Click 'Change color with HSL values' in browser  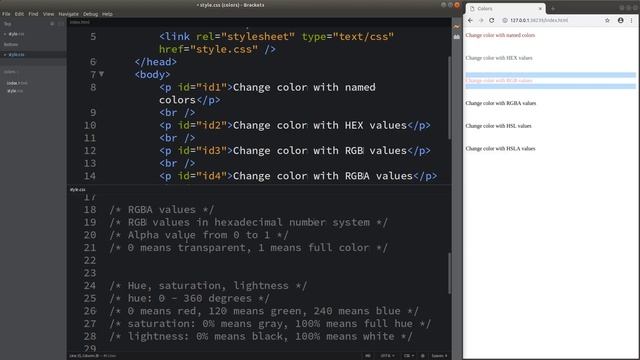click(x=498, y=126)
